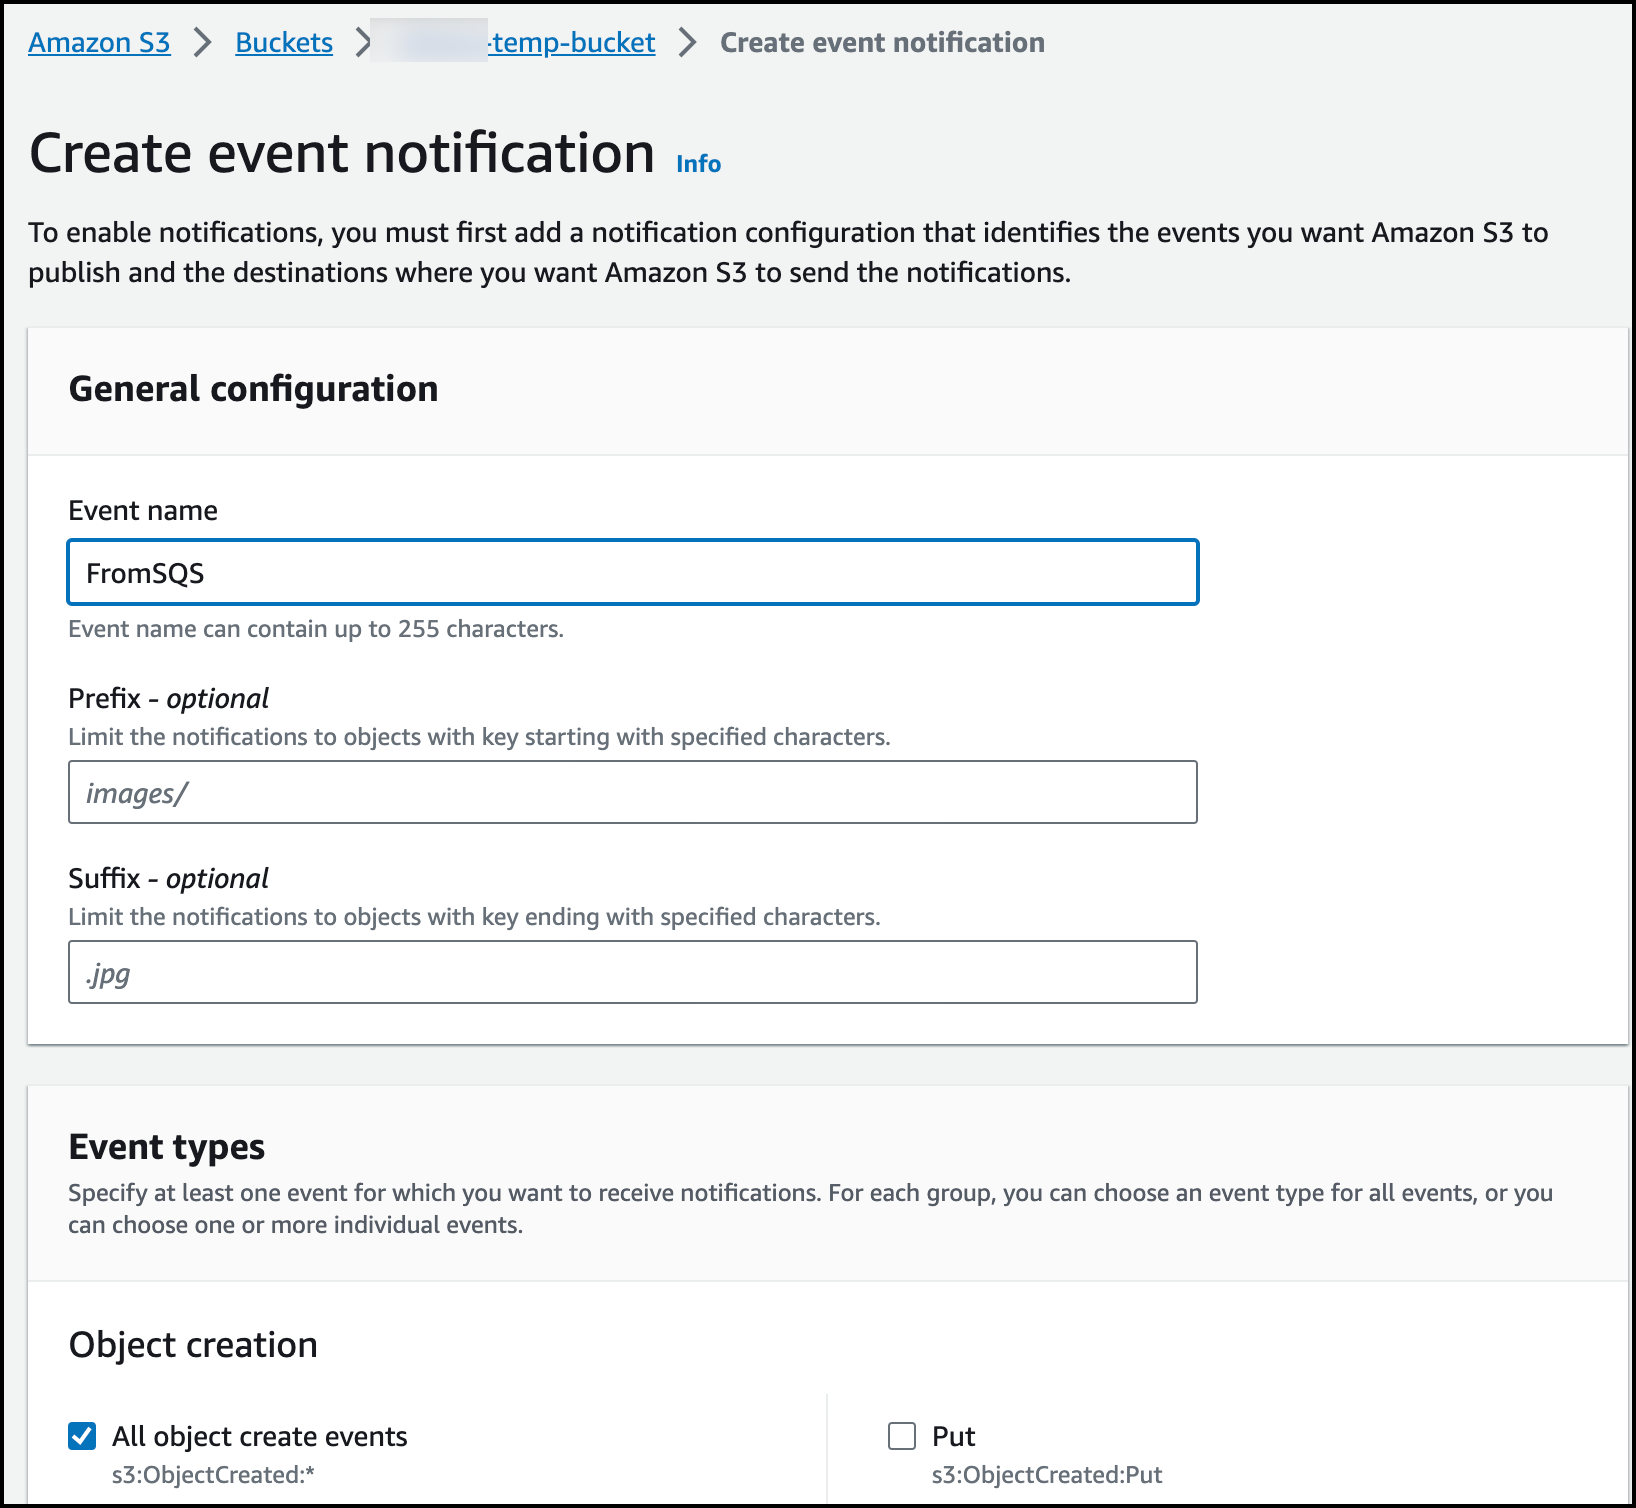The height and width of the screenshot is (1508, 1636).
Task: Click the General configuration section heading
Action: point(253,389)
